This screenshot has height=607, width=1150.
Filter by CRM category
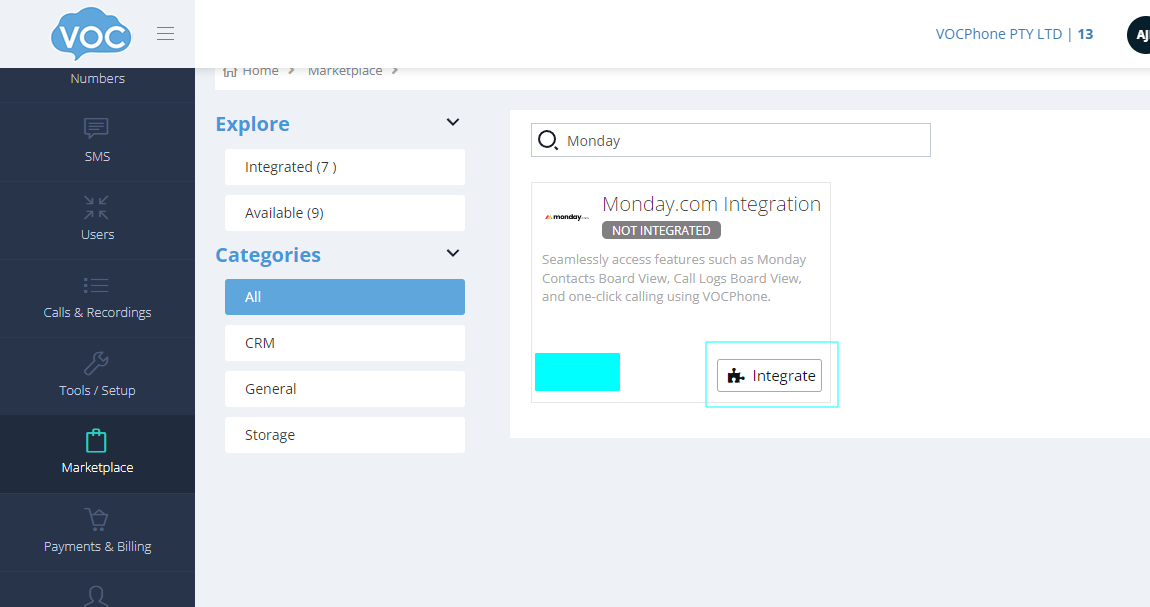click(345, 343)
